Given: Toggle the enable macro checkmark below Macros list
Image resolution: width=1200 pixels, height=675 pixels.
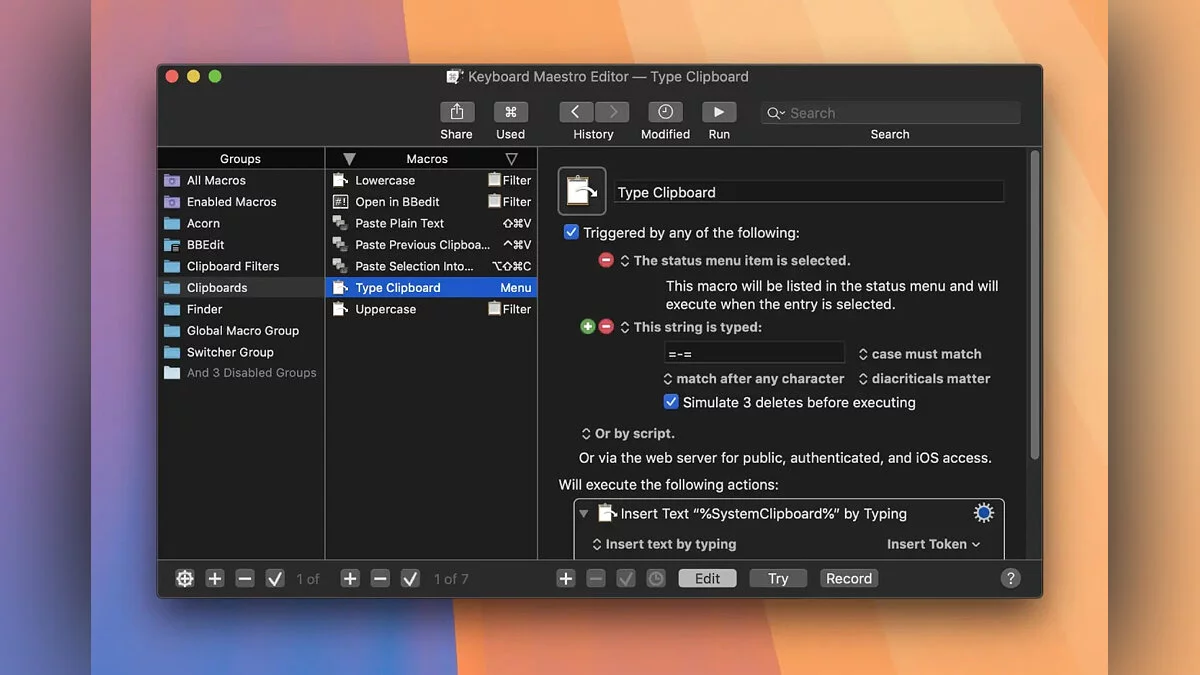Looking at the screenshot, I should [x=410, y=578].
